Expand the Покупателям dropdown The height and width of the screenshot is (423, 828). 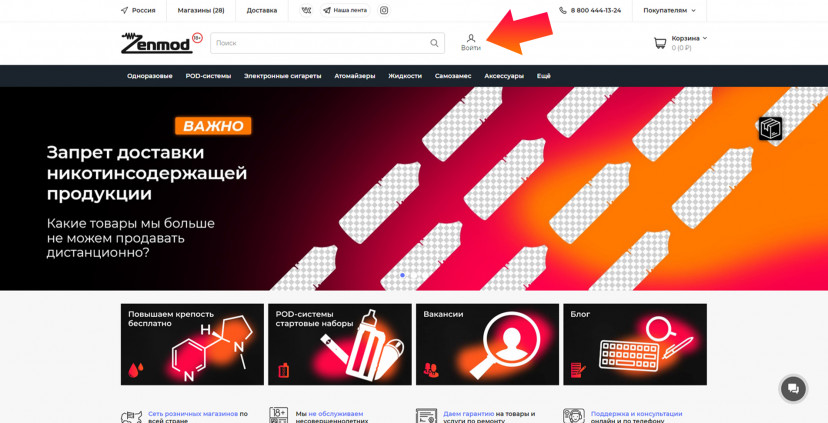[667, 10]
